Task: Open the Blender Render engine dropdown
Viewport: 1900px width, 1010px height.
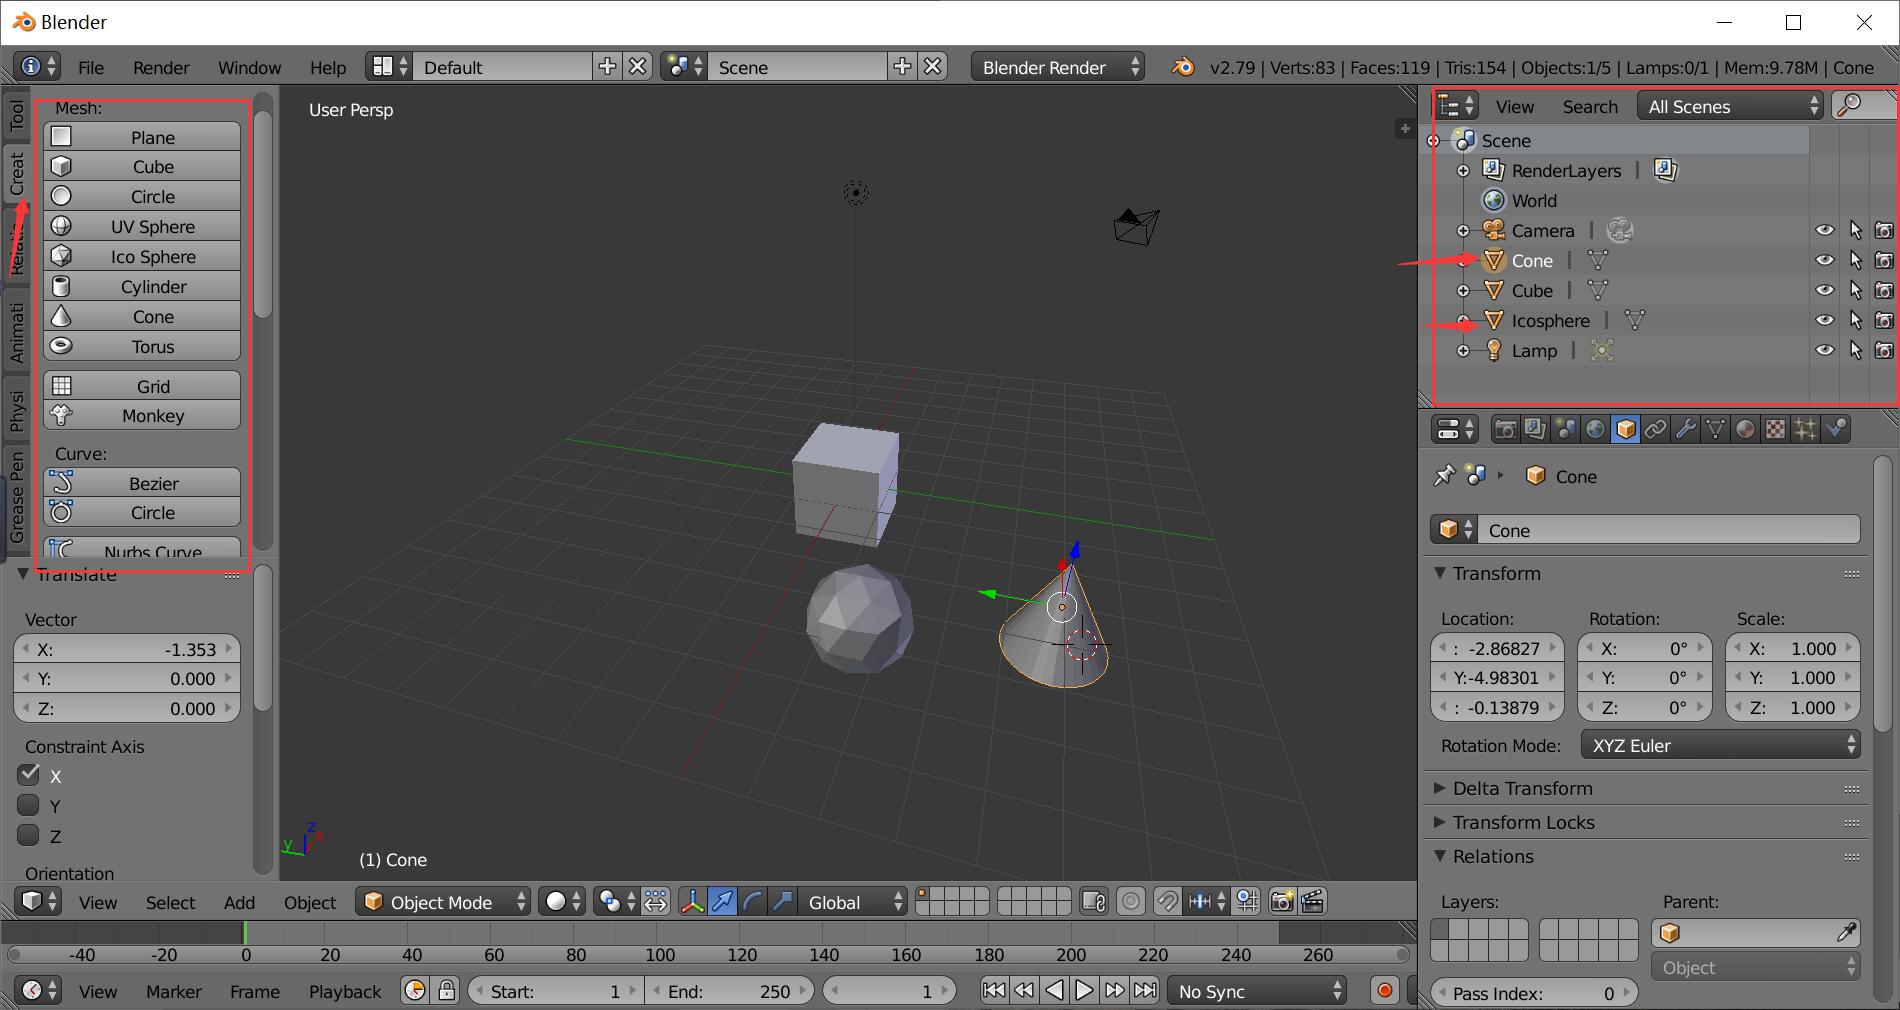Action: click(x=1058, y=67)
